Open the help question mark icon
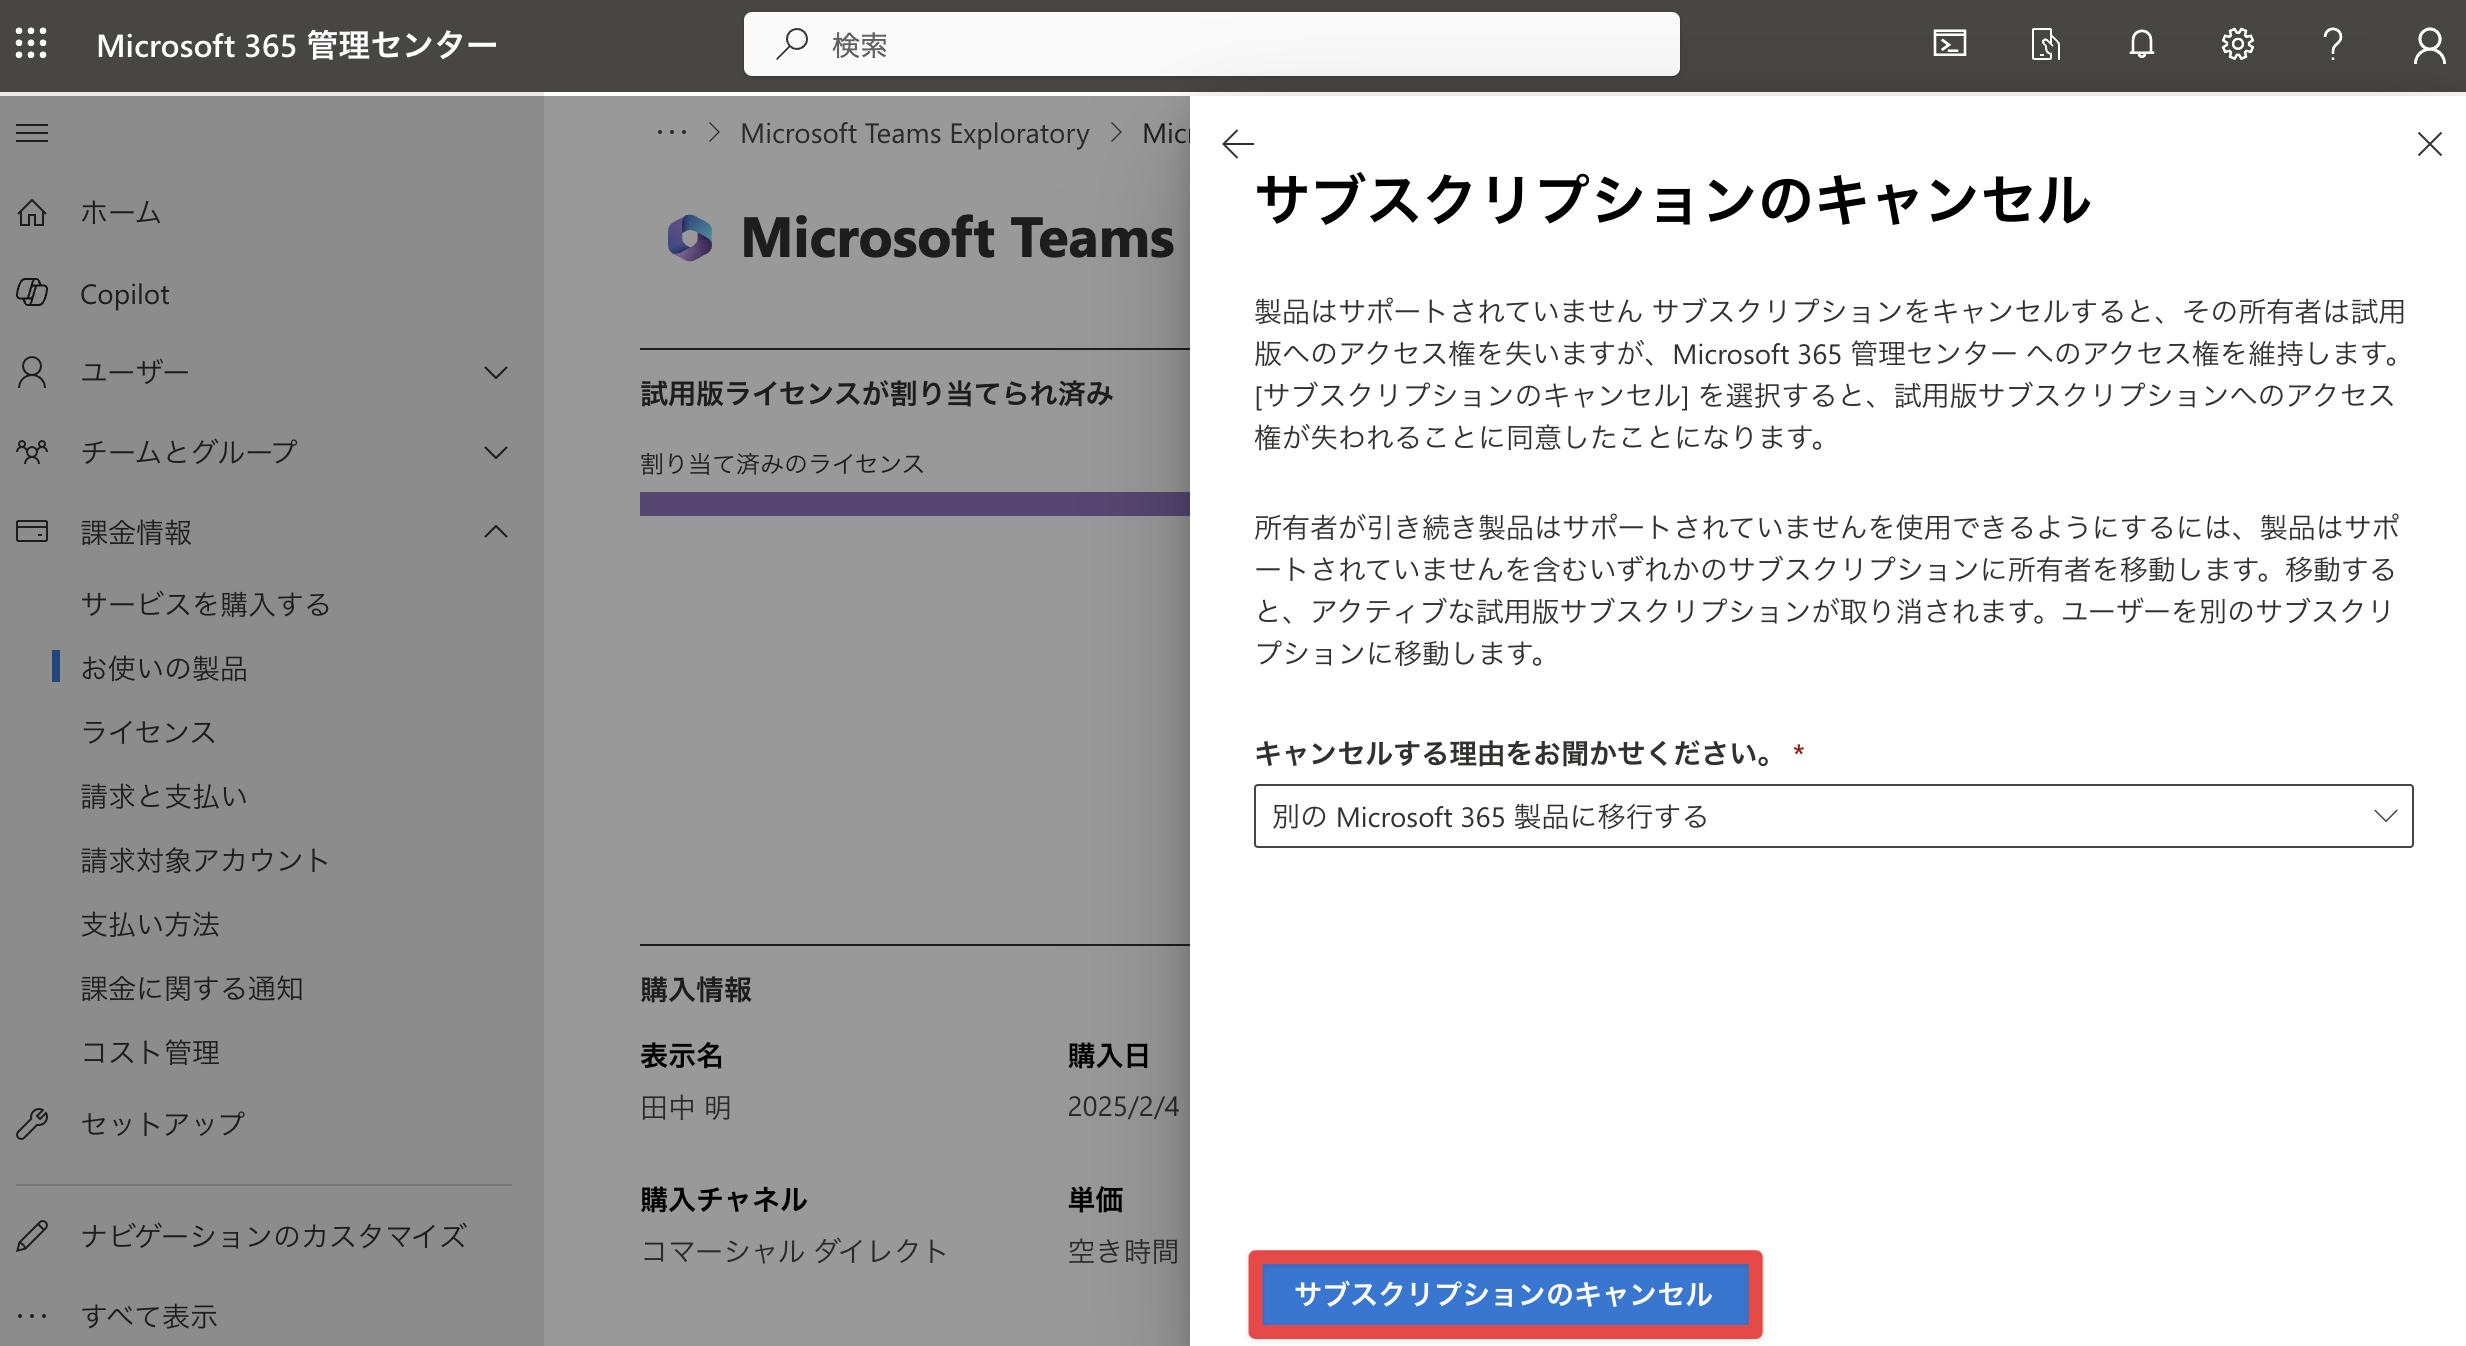2466x1346 pixels. [x=2333, y=44]
